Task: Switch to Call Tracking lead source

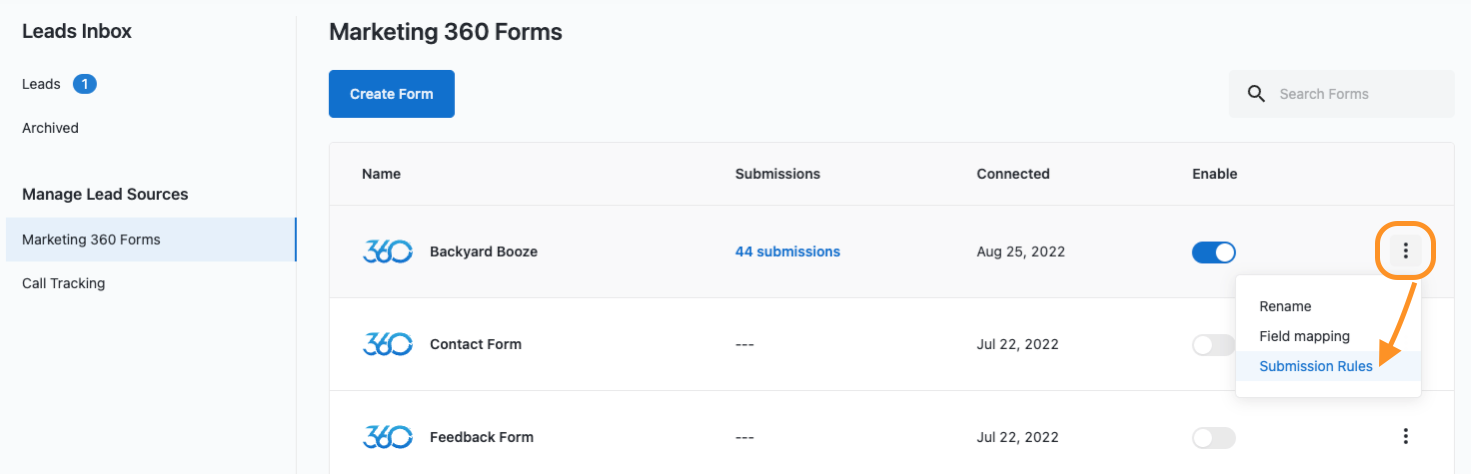Action: pos(63,283)
